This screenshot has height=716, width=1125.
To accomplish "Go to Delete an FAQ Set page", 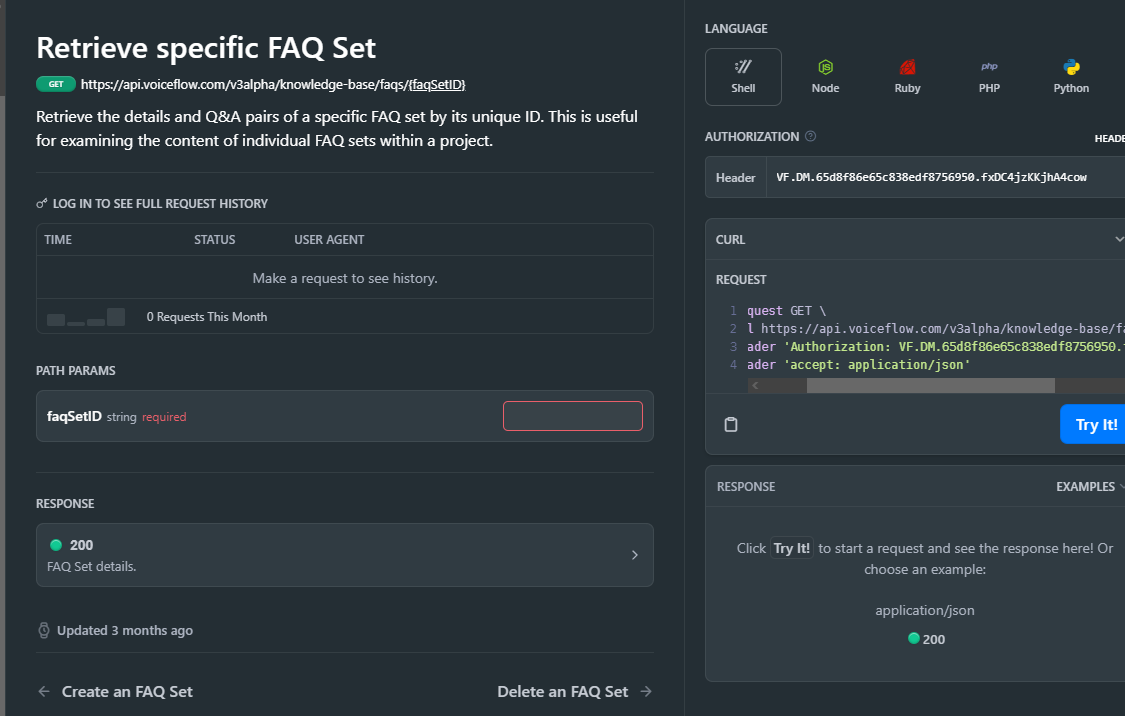I will click(x=562, y=692).
